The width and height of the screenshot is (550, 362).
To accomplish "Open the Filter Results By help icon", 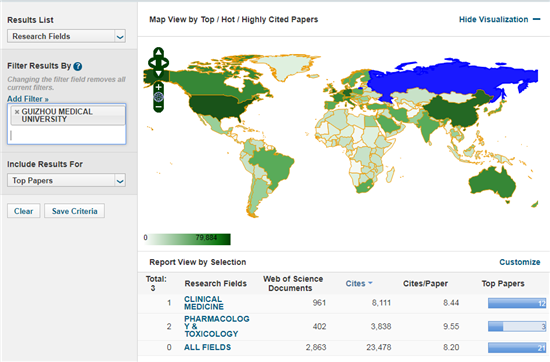I will [x=78, y=66].
